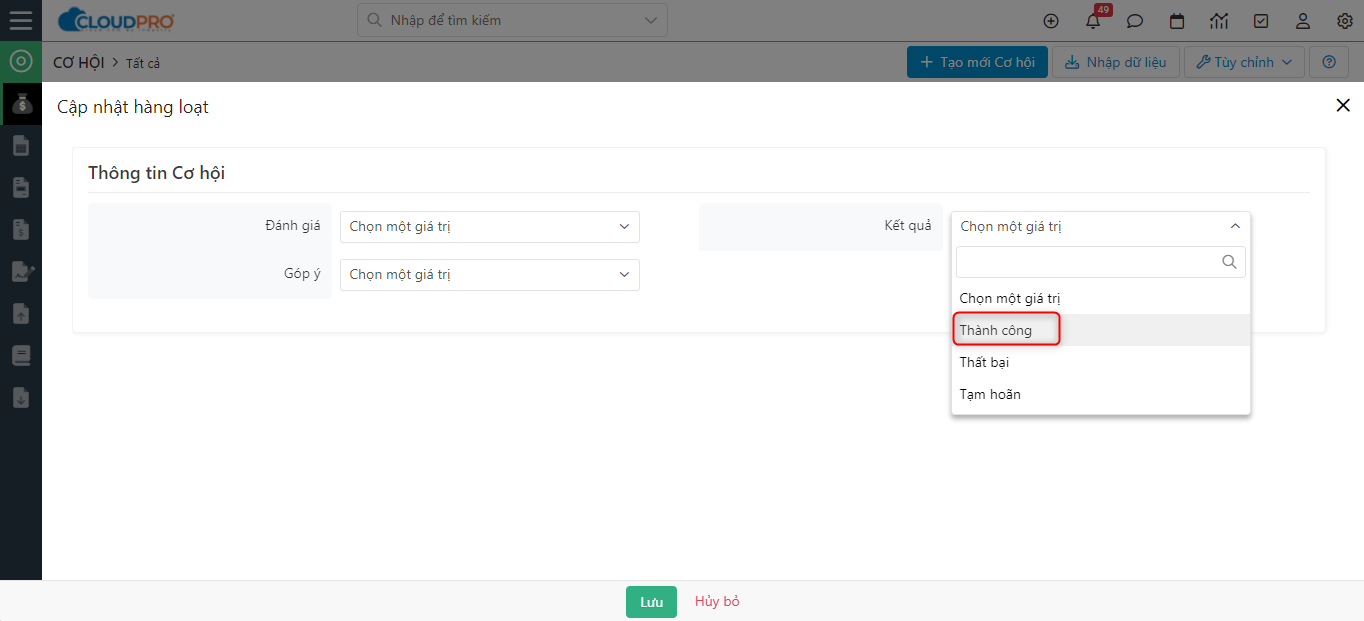The height and width of the screenshot is (621, 1364).
Task: Click the first document icon in sidebar
Action: 20,146
